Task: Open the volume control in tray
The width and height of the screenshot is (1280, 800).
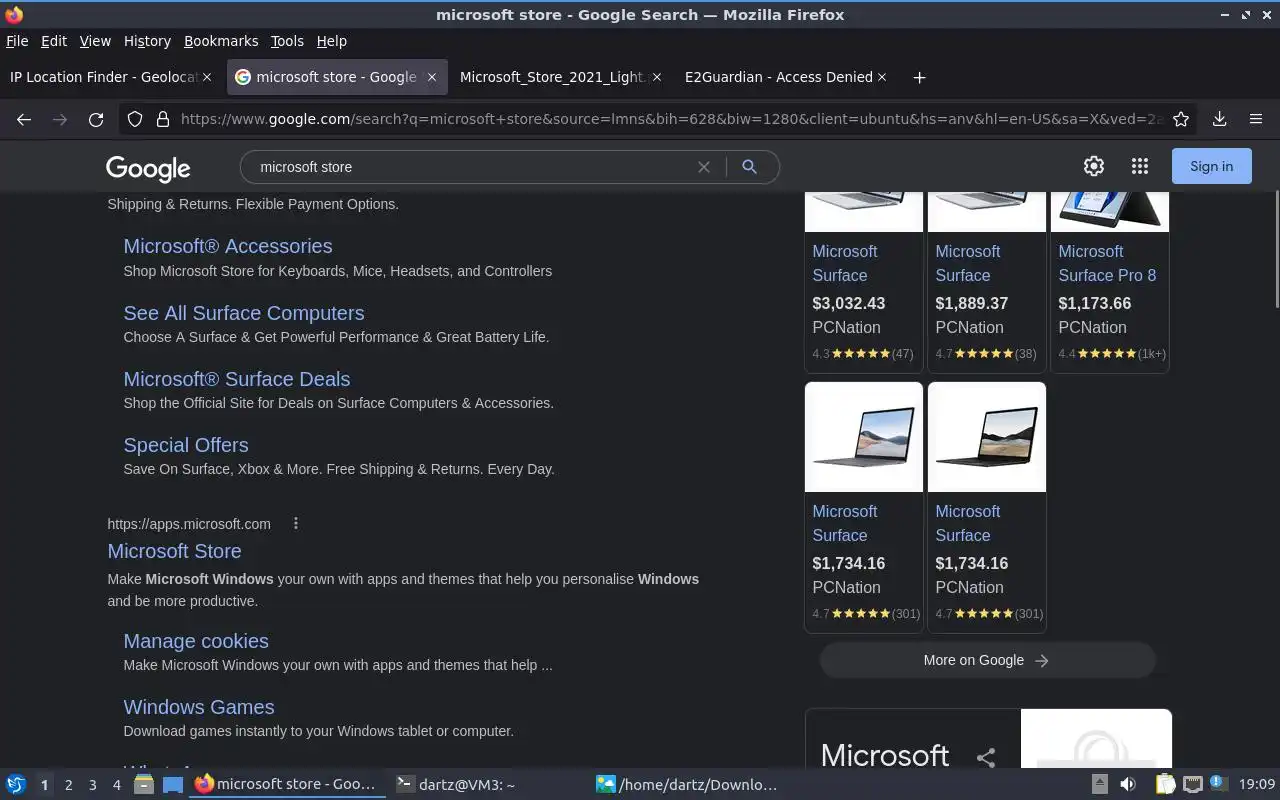Action: pos(1128,785)
